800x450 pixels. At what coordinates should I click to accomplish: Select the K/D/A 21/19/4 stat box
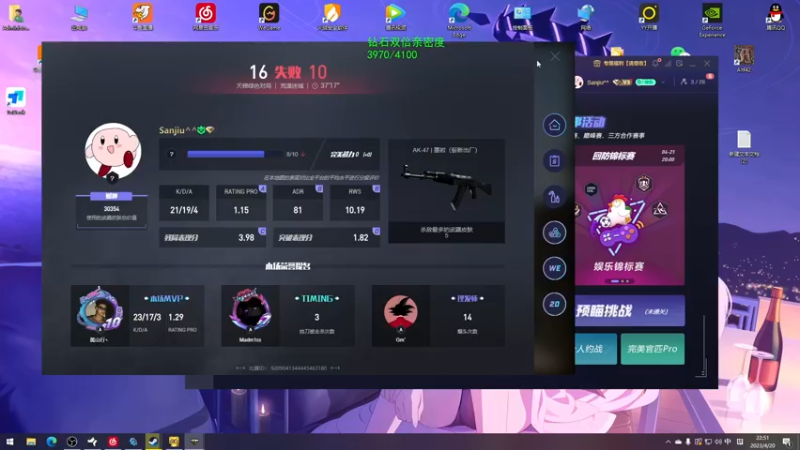(184, 203)
